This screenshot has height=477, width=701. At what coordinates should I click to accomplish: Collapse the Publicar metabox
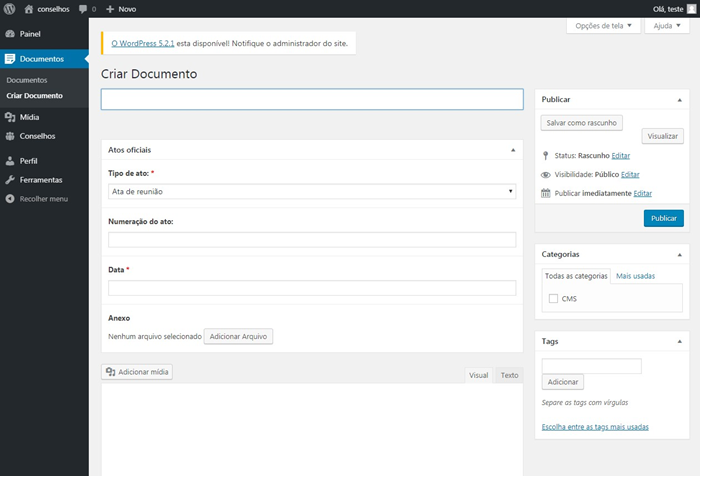click(680, 100)
